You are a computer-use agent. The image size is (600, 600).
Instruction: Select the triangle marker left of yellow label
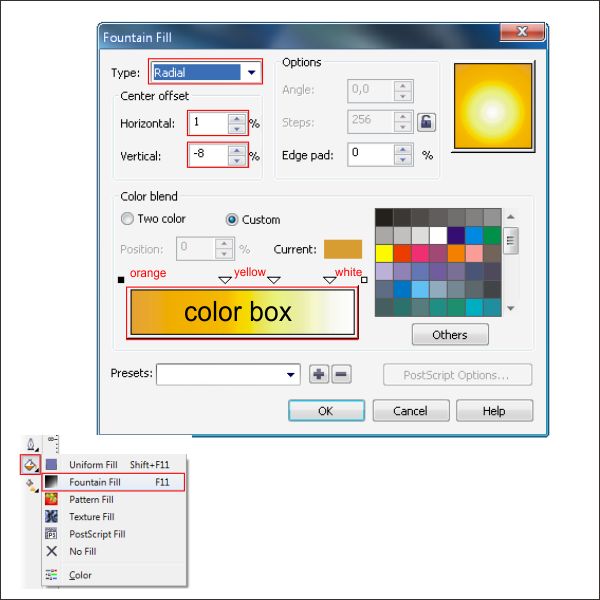[225, 280]
